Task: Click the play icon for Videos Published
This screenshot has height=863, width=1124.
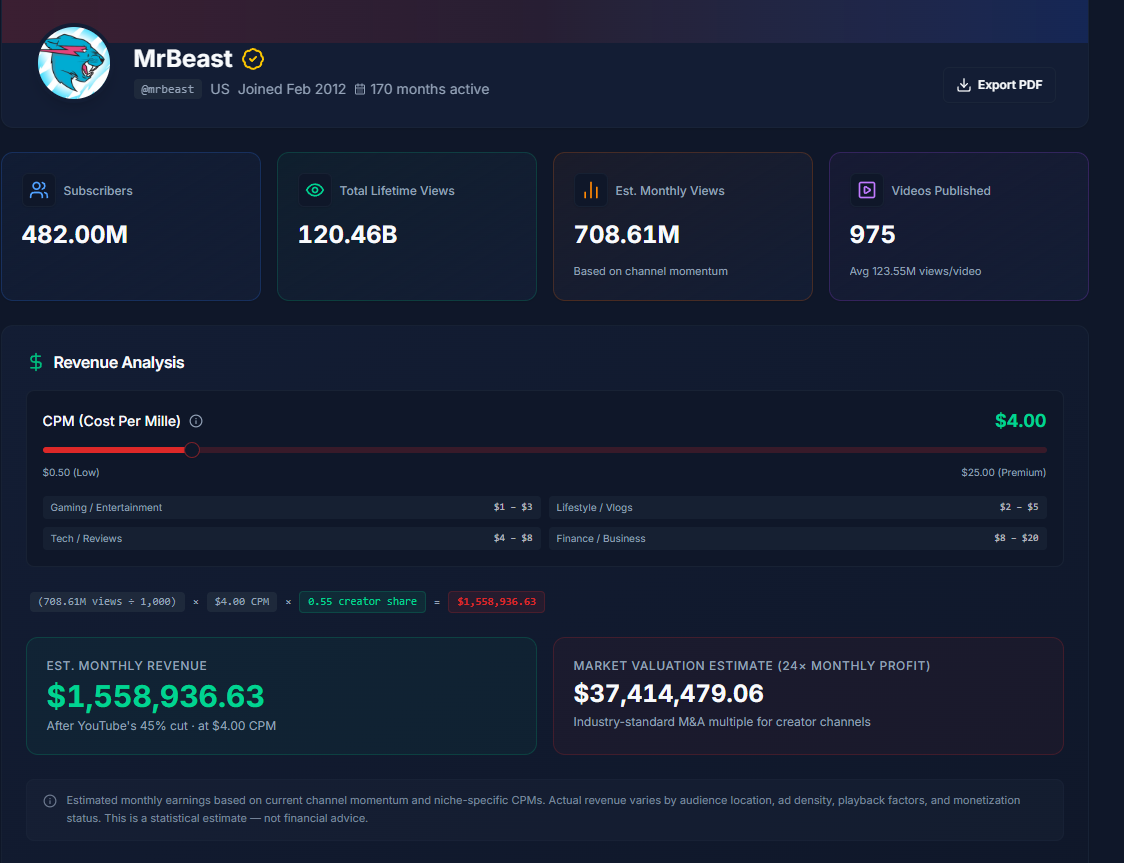Action: pyautogui.click(x=867, y=190)
